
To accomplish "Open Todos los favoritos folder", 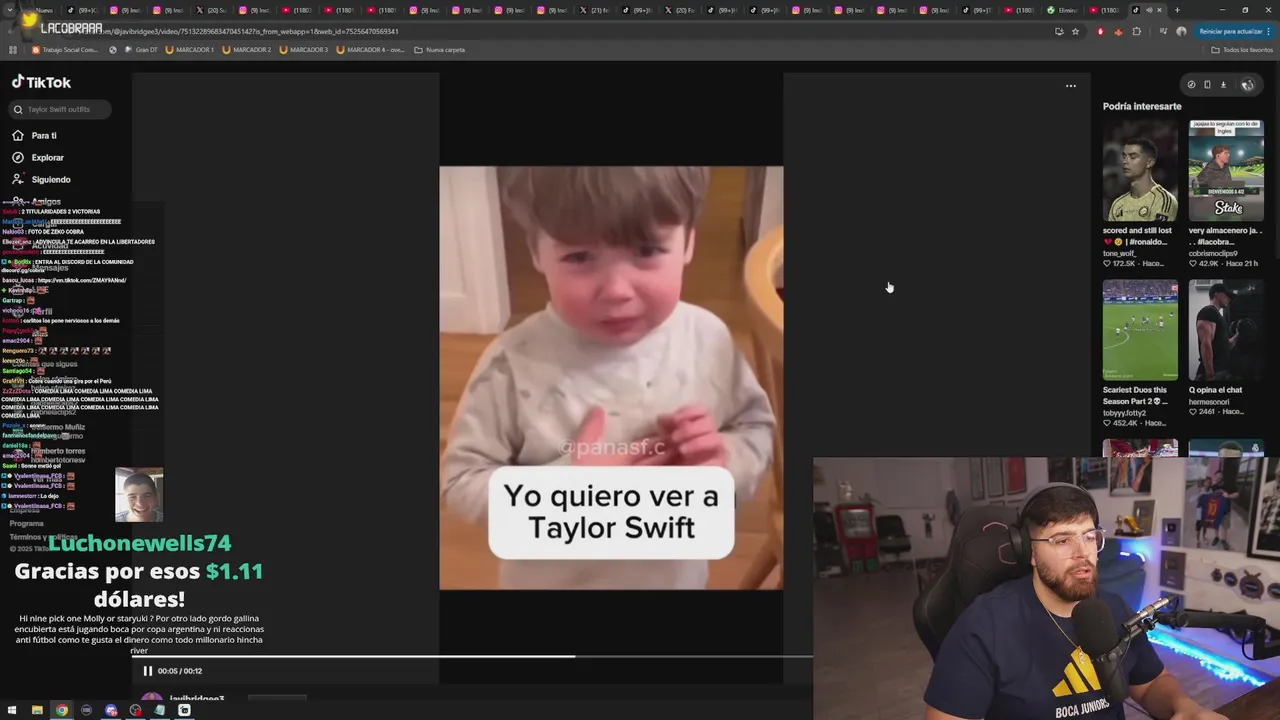I will point(1242,50).
